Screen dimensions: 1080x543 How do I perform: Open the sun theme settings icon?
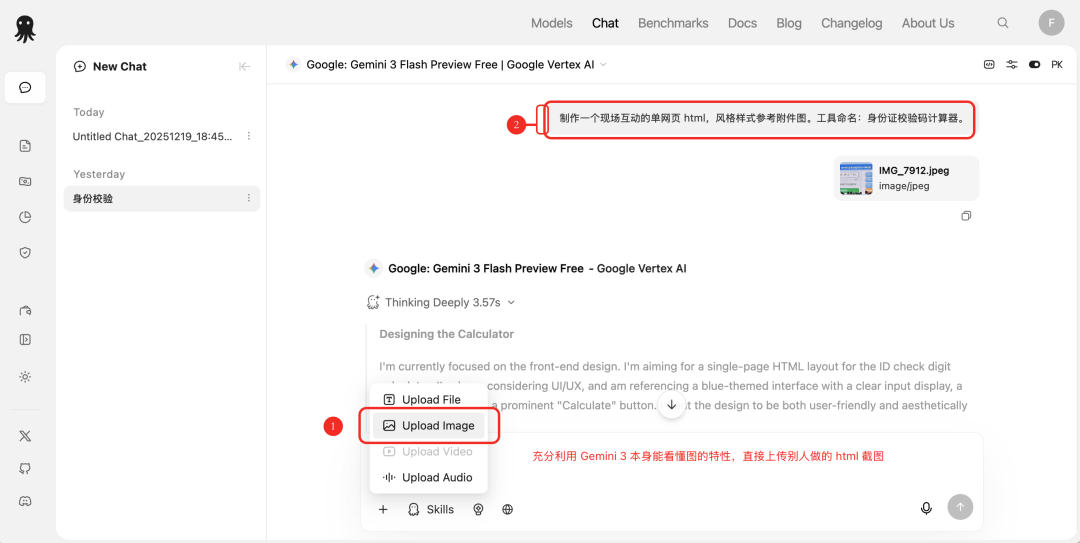pyautogui.click(x=25, y=377)
